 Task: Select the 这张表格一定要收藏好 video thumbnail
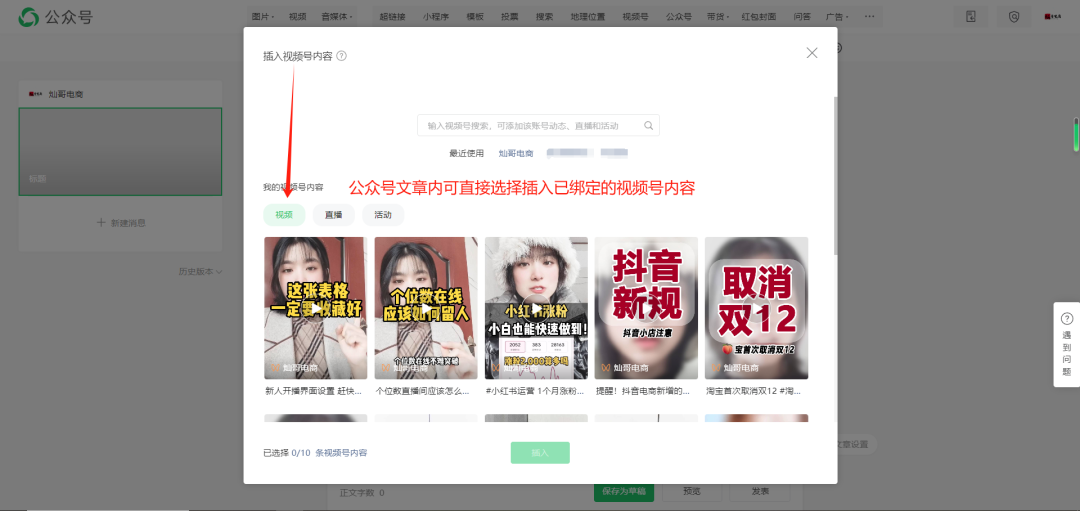(315, 308)
